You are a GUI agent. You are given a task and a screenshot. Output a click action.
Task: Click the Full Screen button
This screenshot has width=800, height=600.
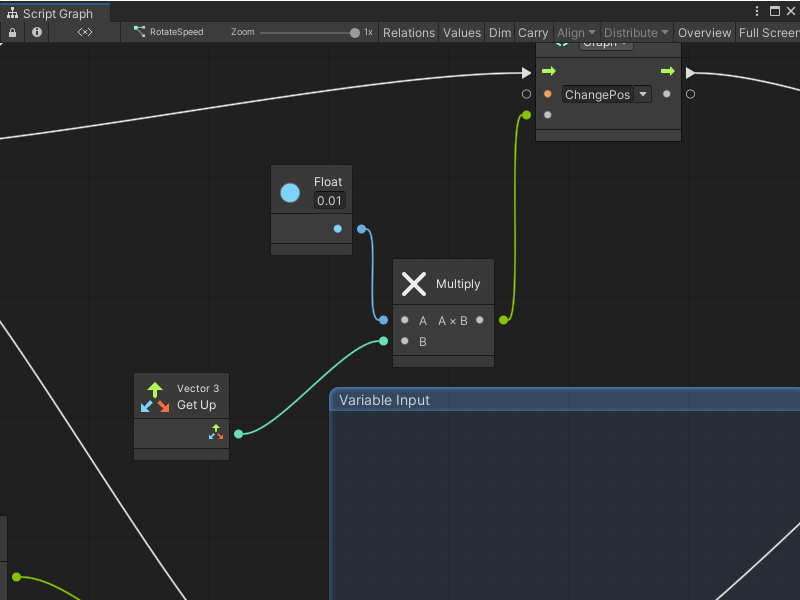point(768,32)
